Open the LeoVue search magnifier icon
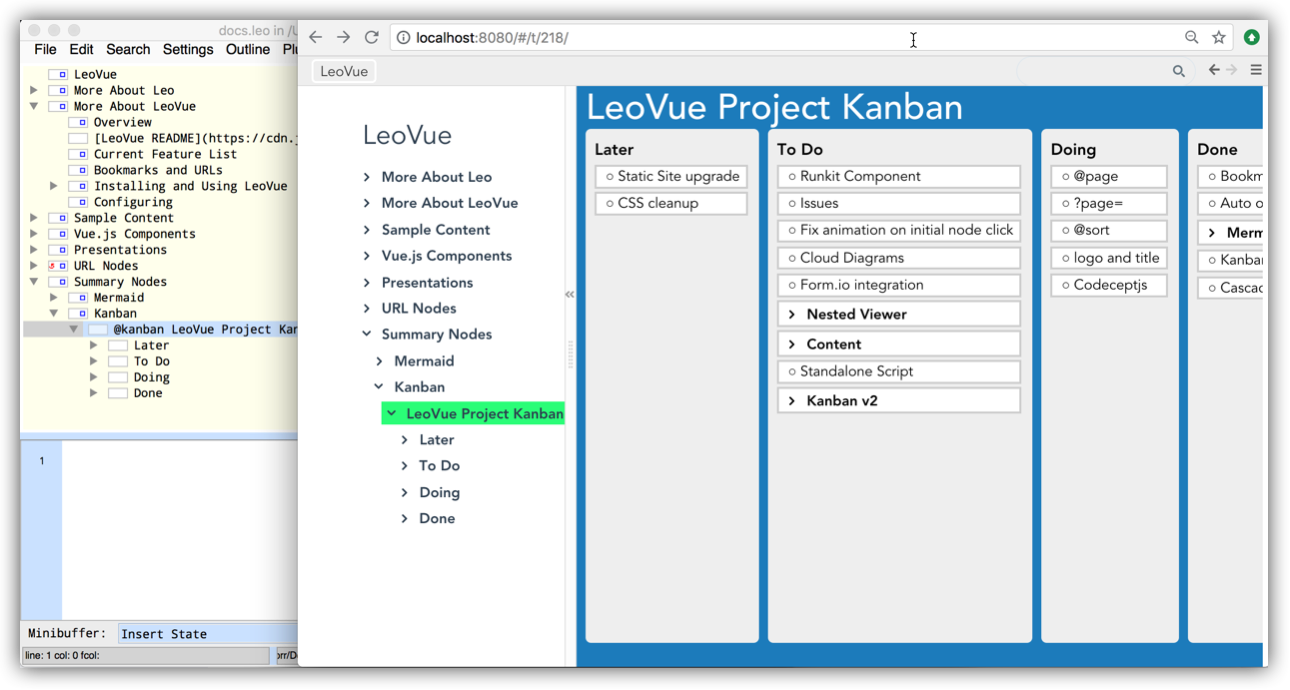 tap(1179, 71)
